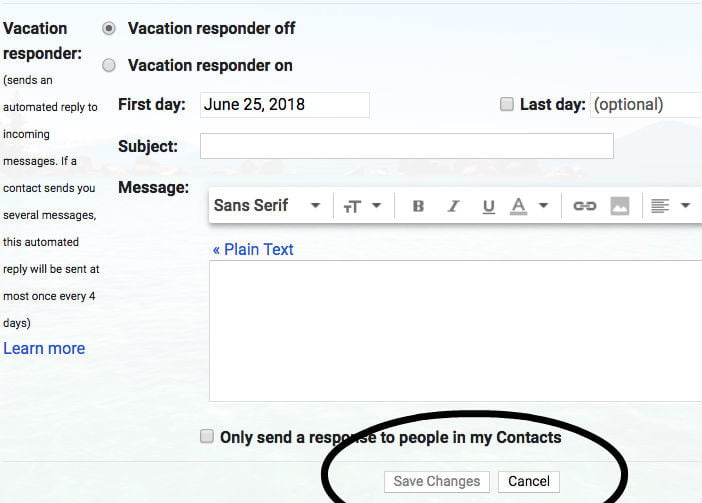Select Vacation responder off radio button
The width and height of the screenshot is (702, 503).
tap(109, 29)
